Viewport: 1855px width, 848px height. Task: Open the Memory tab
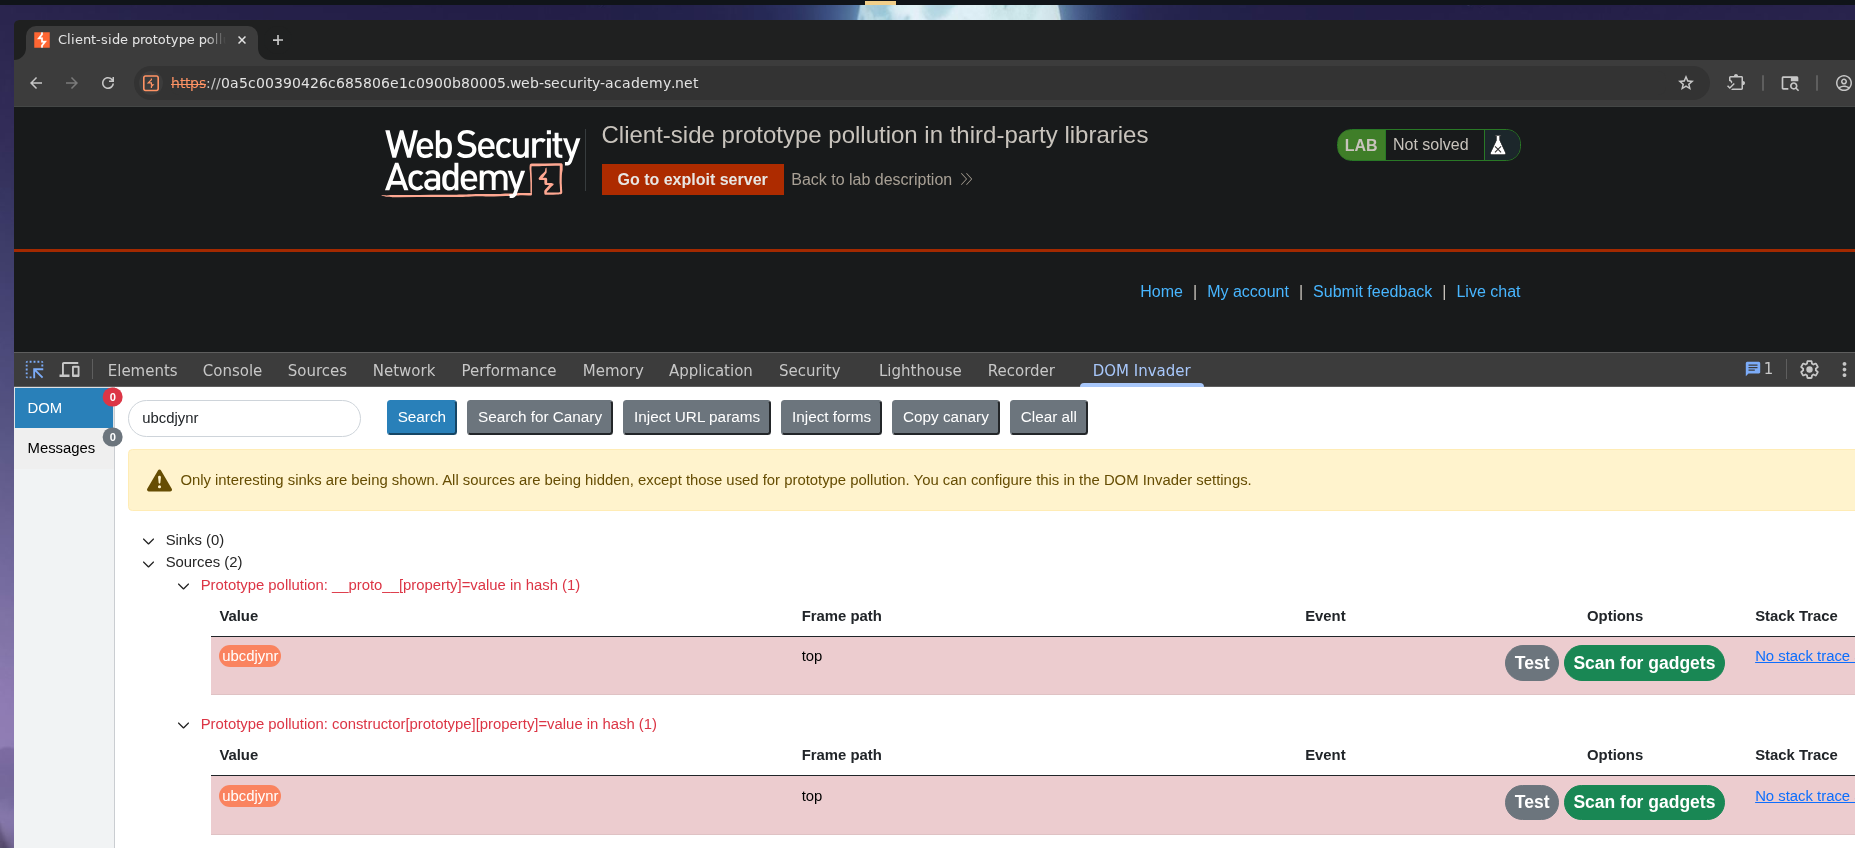point(613,370)
